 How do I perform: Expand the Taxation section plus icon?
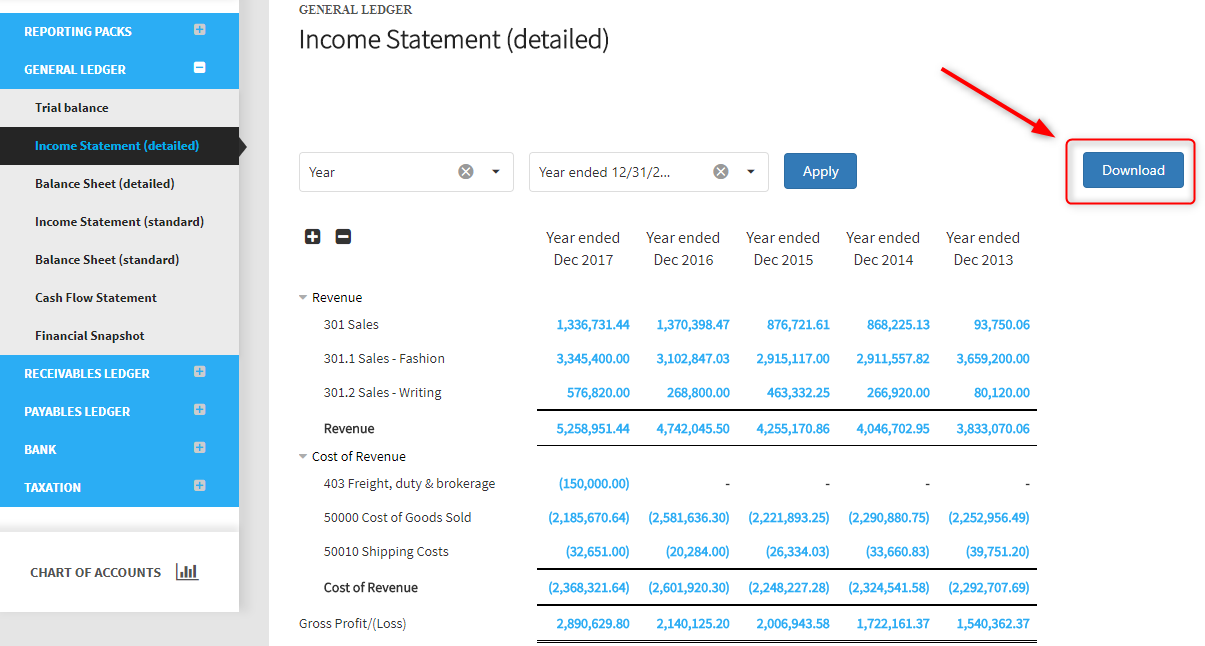199,486
